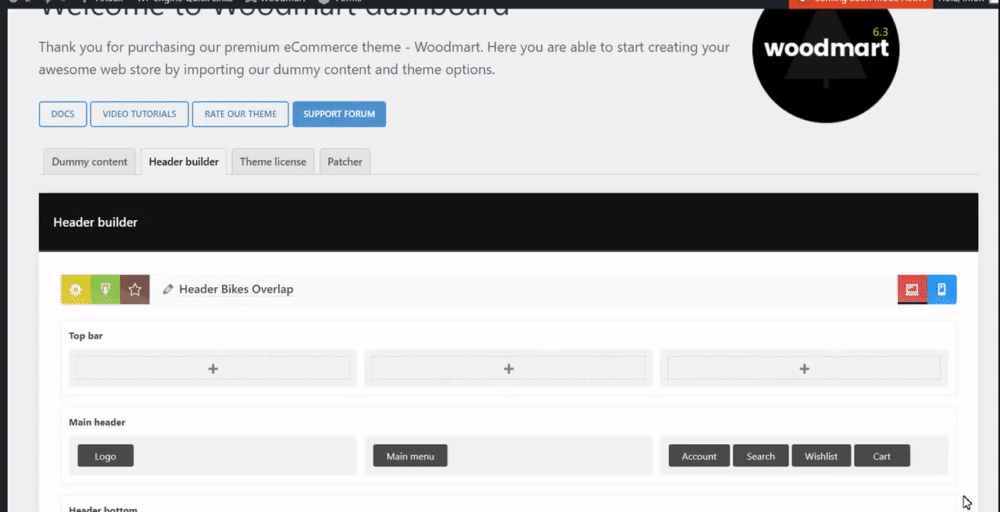
Task: Switch to desktop layout view icon
Action: [912, 289]
